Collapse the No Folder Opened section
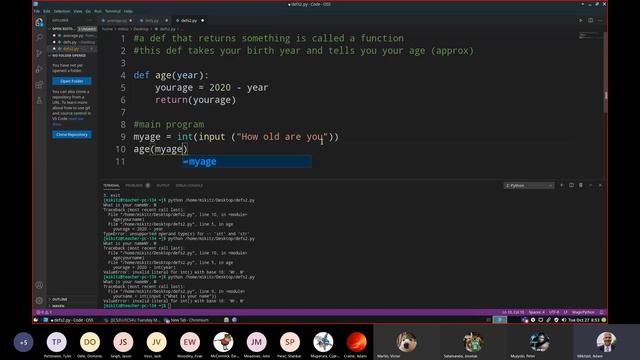This screenshot has height=360, width=640. point(68,56)
